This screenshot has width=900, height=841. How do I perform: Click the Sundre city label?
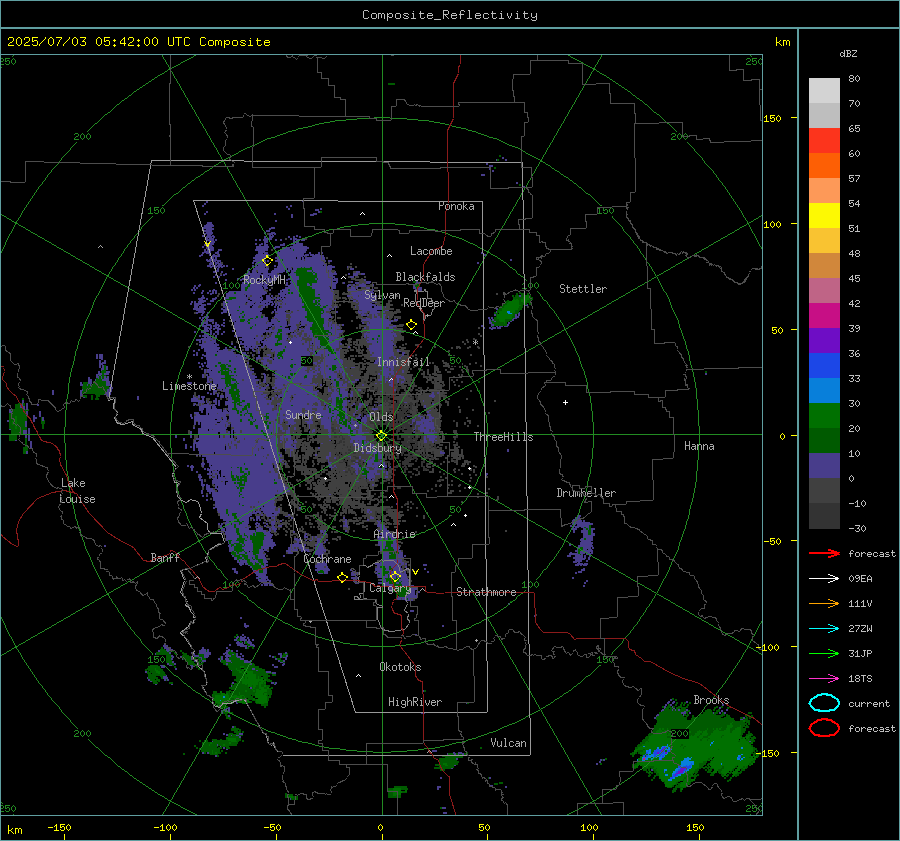(303, 414)
